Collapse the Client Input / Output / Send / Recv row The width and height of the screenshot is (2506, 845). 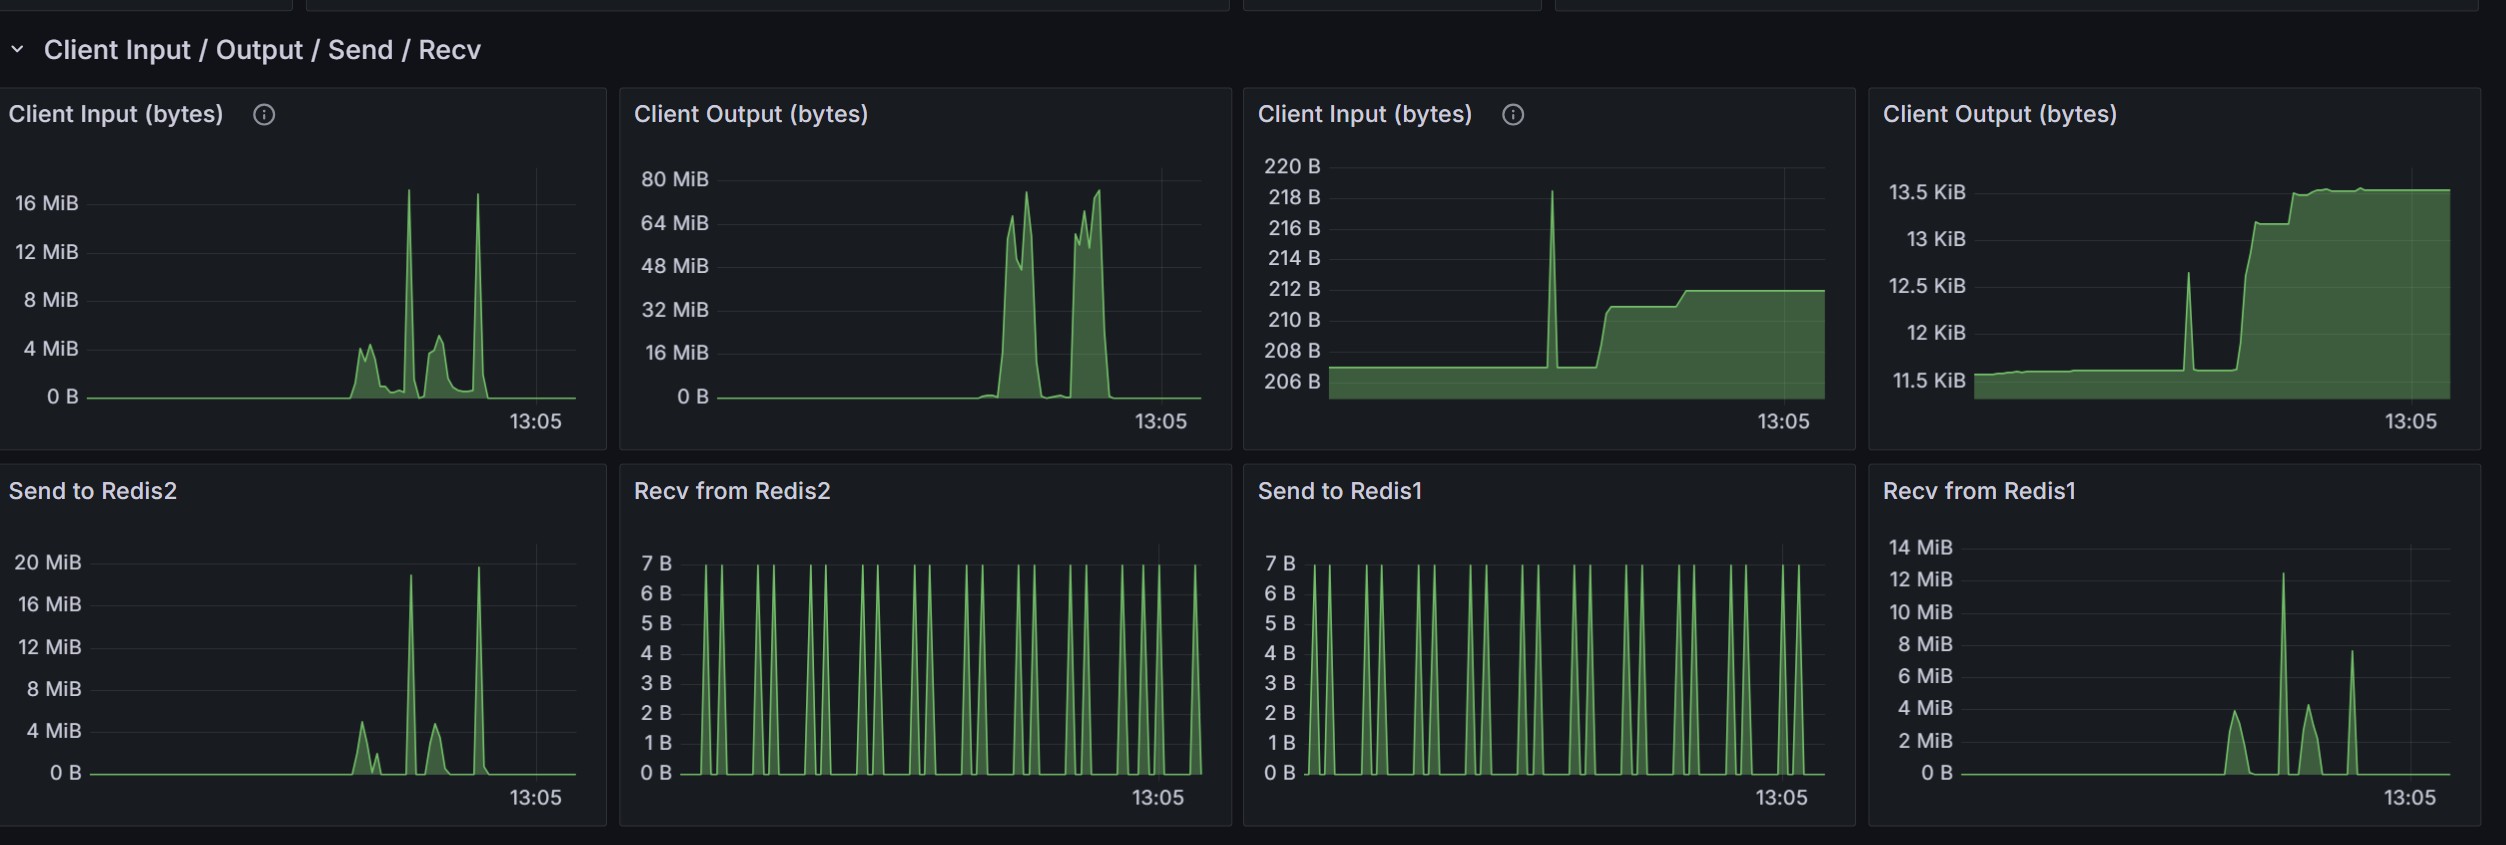pyautogui.click(x=17, y=49)
